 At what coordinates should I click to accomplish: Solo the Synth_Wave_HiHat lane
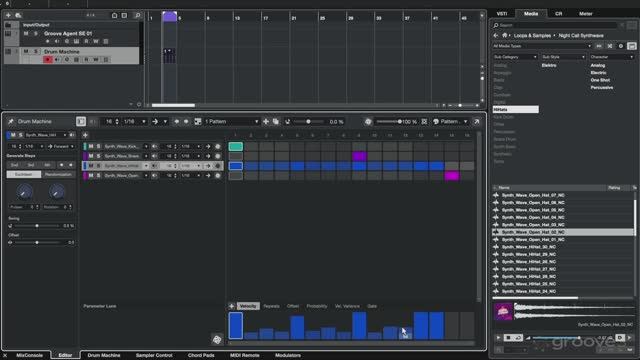pyautogui.click(x=98, y=166)
